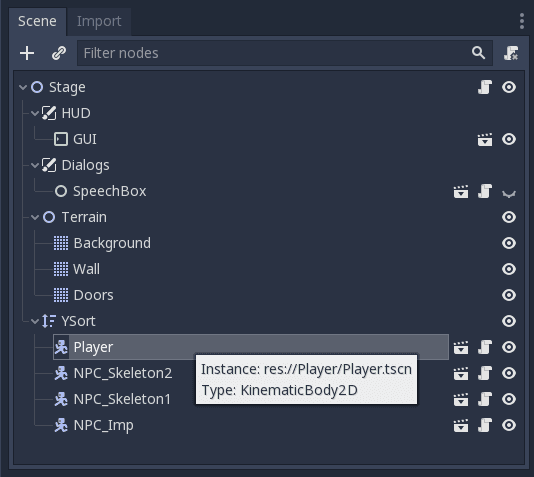Collapse the Terrain node children
The height and width of the screenshot is (477, 534).
pyautogui.click(x=35, y=217)
